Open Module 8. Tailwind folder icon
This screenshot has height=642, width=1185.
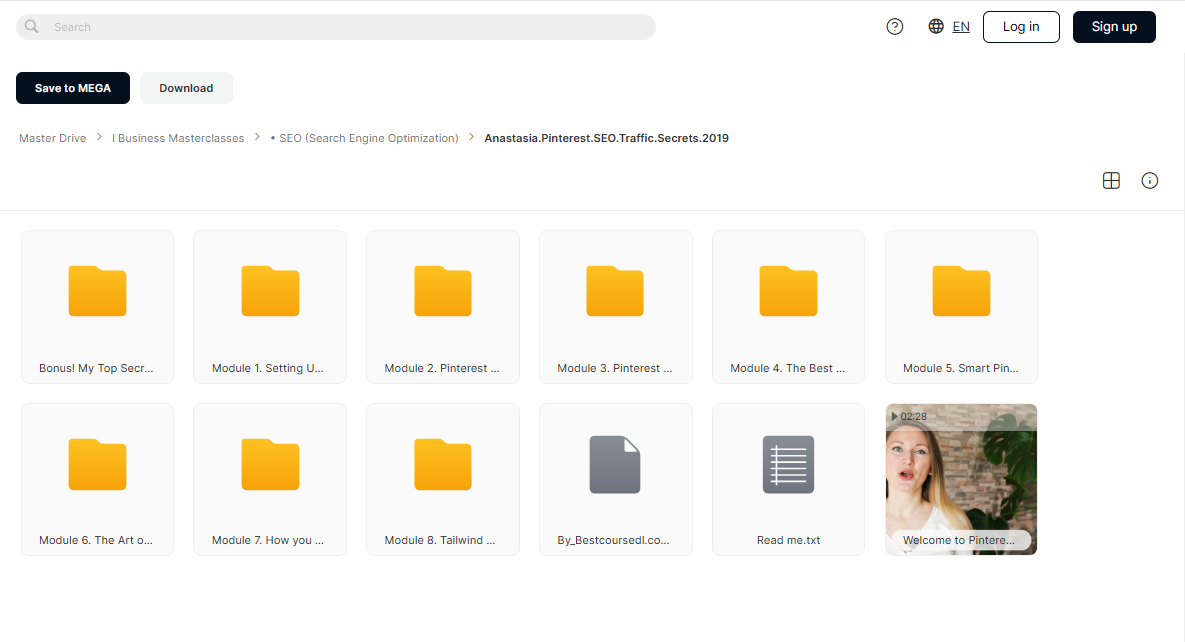[x=443, y=464]
